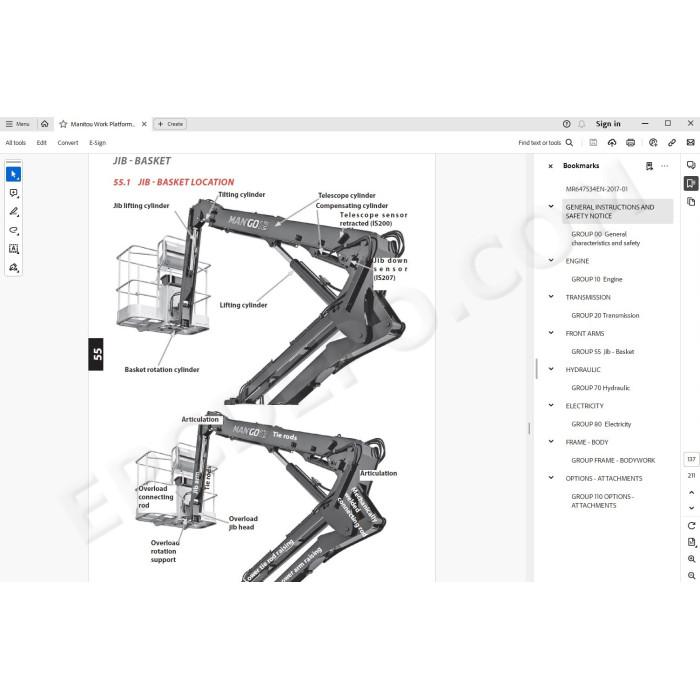The width and height of the screenshot is (700, 700).
Task: Open the Bookmarks panel icon in right rail
Action: point(691,183)
